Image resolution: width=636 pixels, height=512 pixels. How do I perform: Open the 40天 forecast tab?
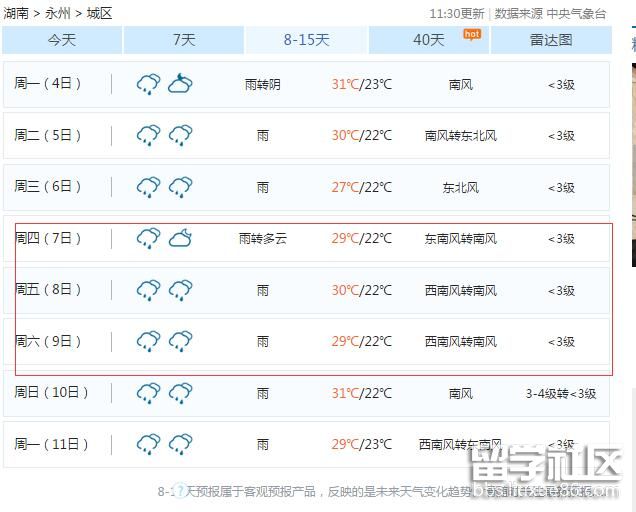[429, 40]
